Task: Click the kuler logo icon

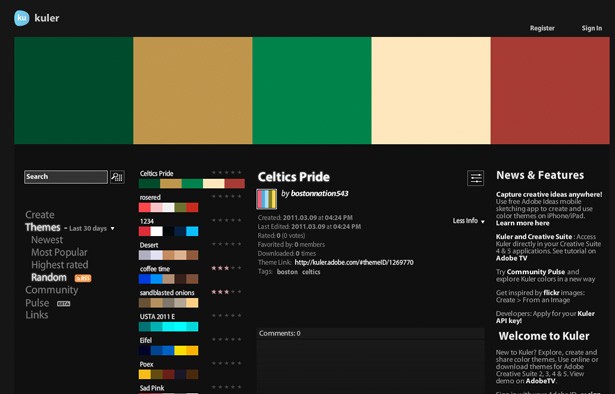Action: click(22, 18)
